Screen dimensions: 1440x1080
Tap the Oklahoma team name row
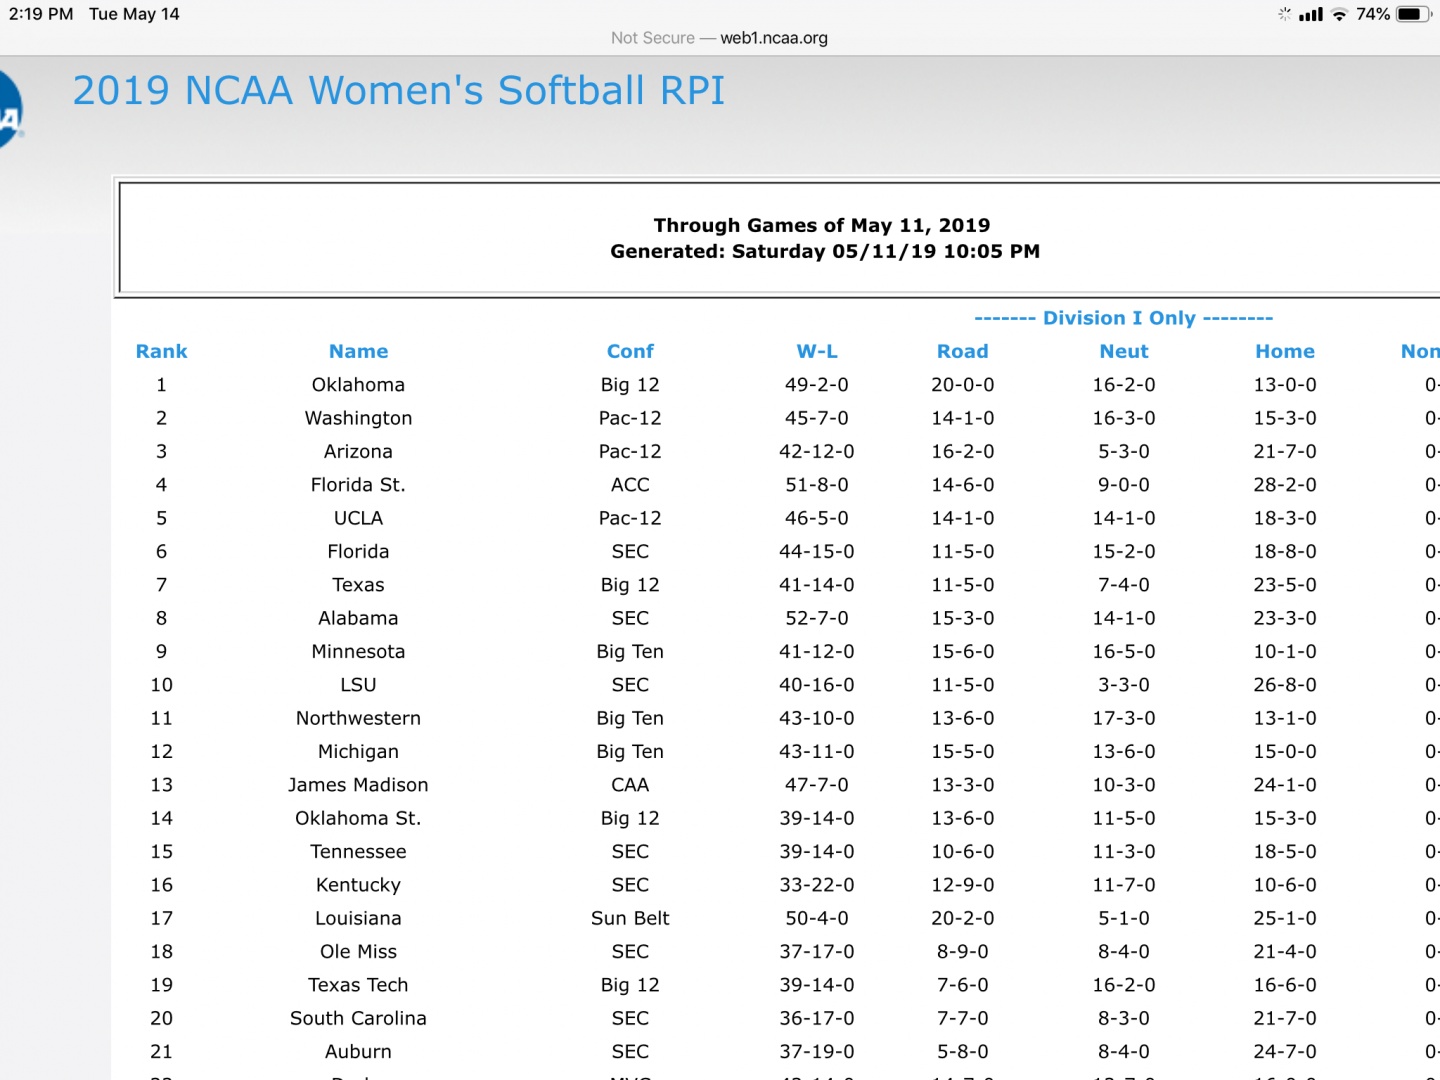tap(358, 385)
